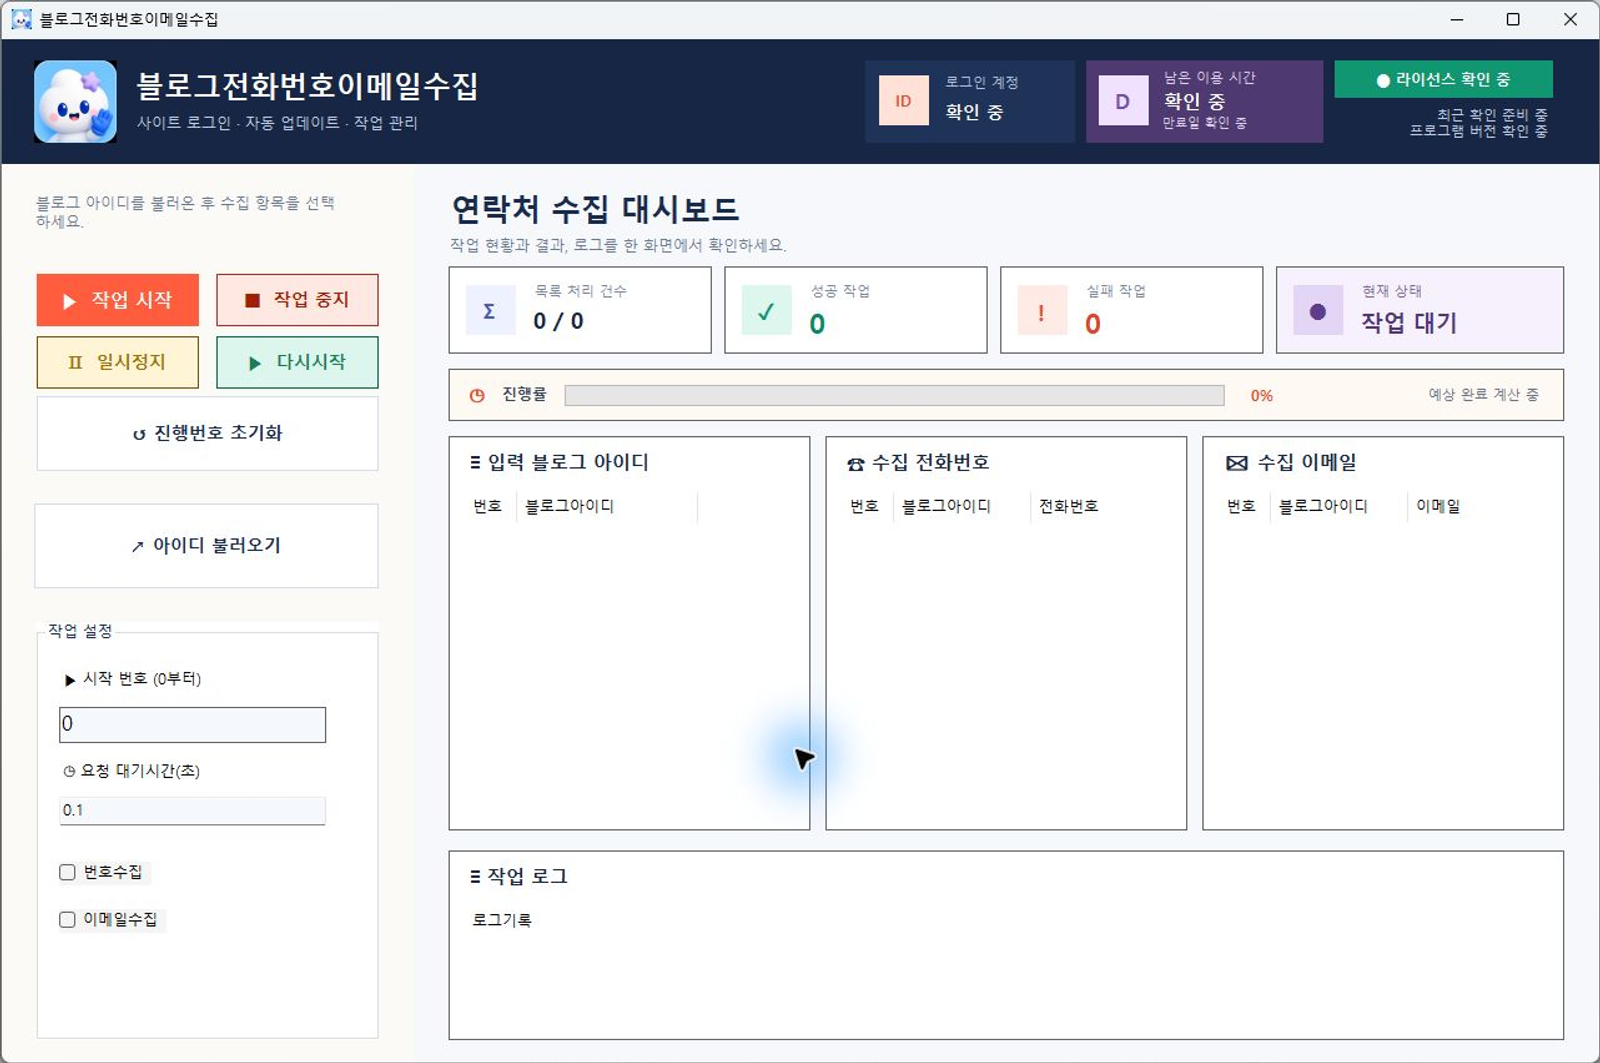Stop the job with 작업 중지

click(x=297, y=300)
